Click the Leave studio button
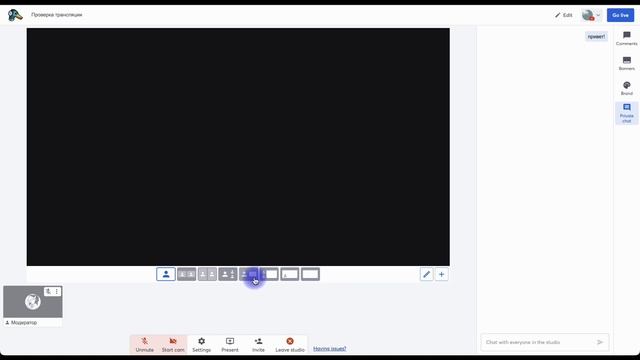 click(290, 344)
